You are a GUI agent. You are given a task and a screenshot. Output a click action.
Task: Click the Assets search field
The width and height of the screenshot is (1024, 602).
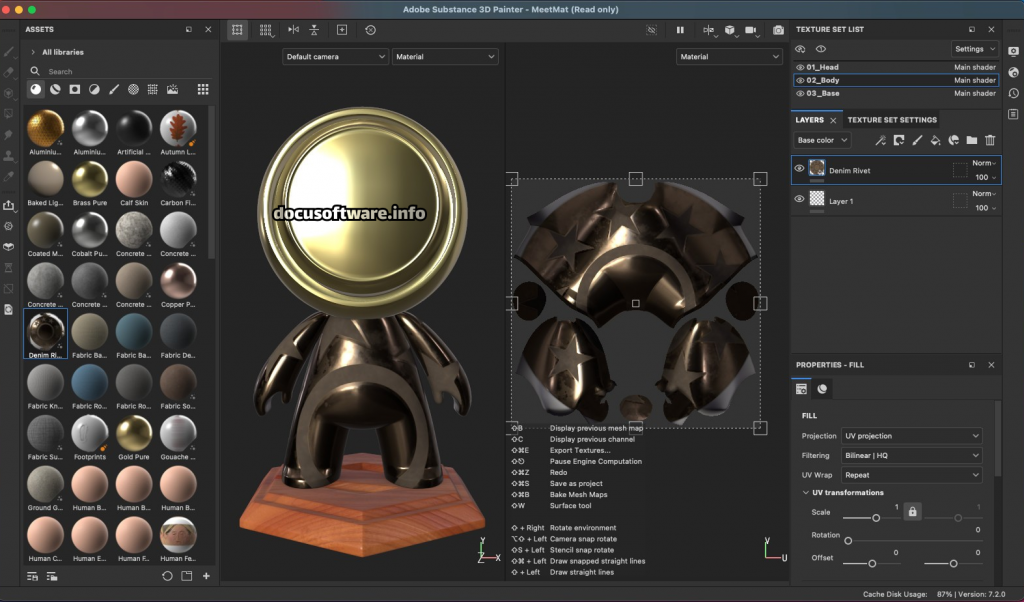(118, 71)
